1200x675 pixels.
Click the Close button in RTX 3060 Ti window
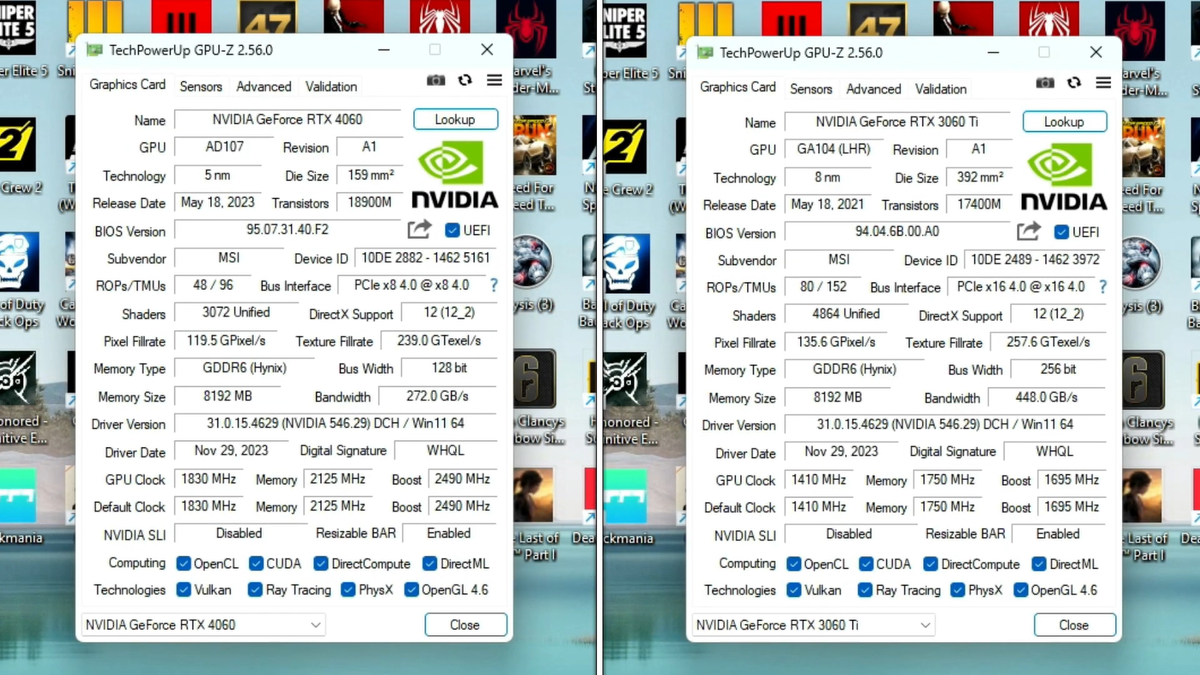coord(1074,625)
